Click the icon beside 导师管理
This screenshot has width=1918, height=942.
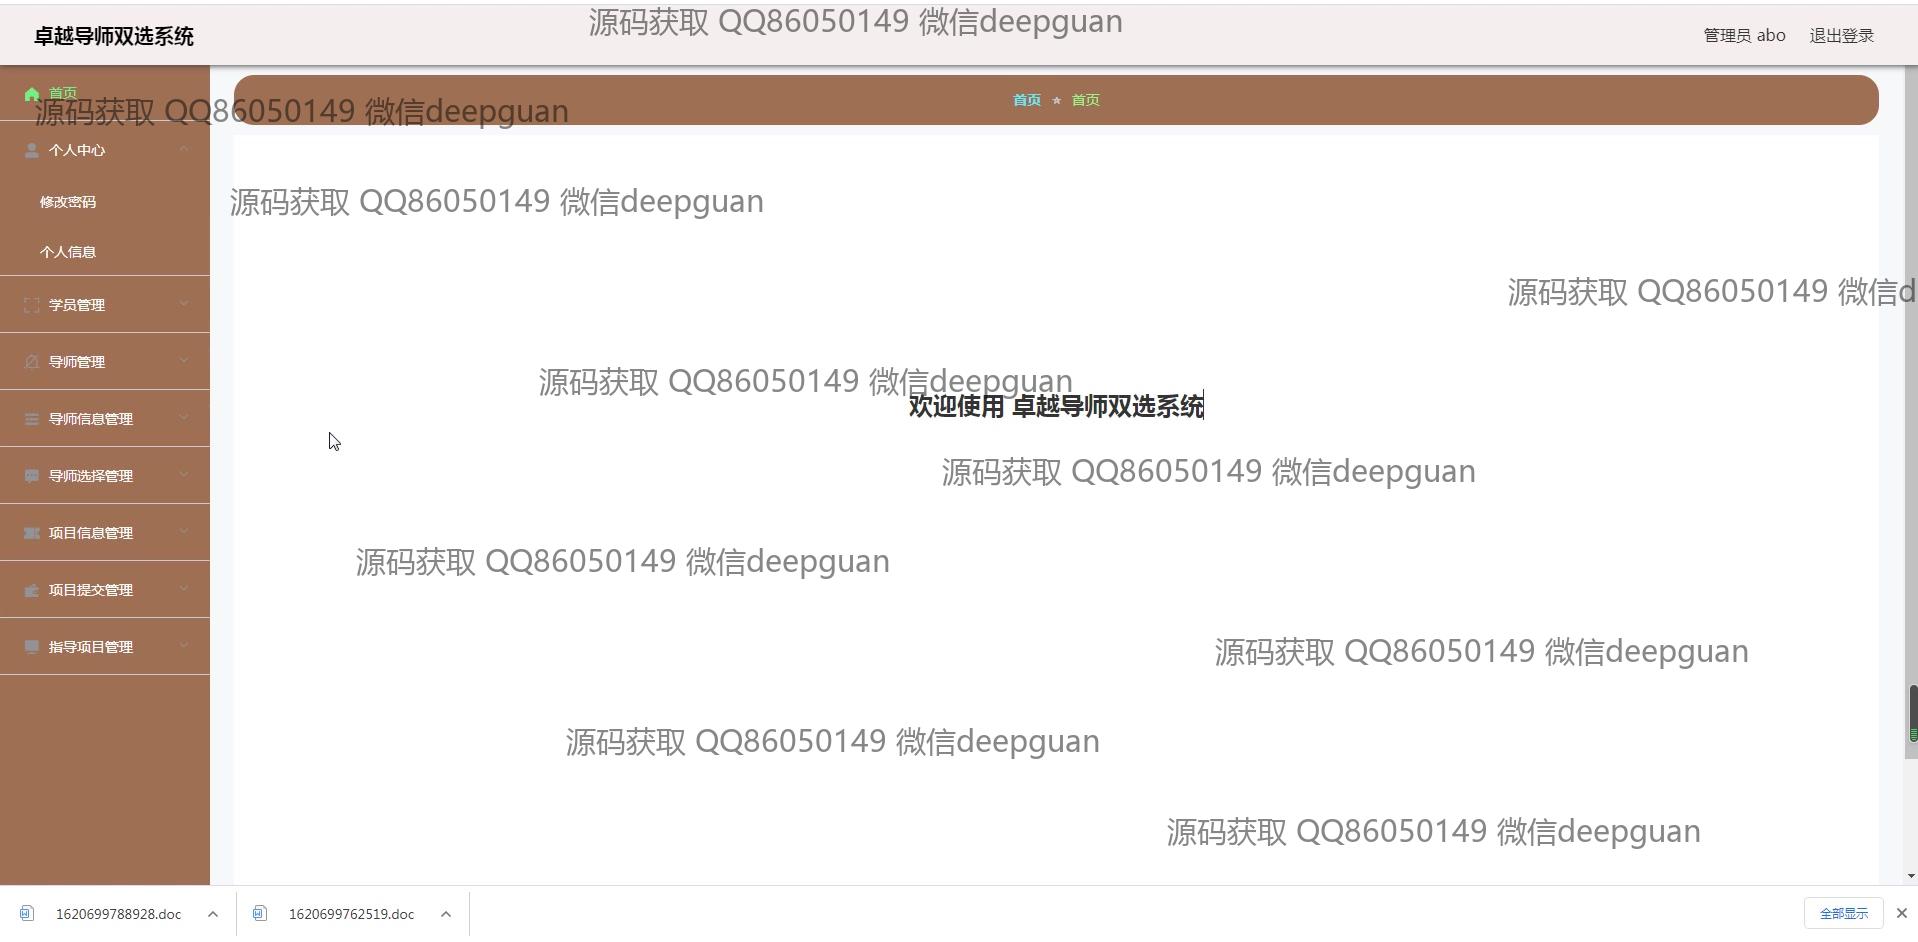click(32, 362)
